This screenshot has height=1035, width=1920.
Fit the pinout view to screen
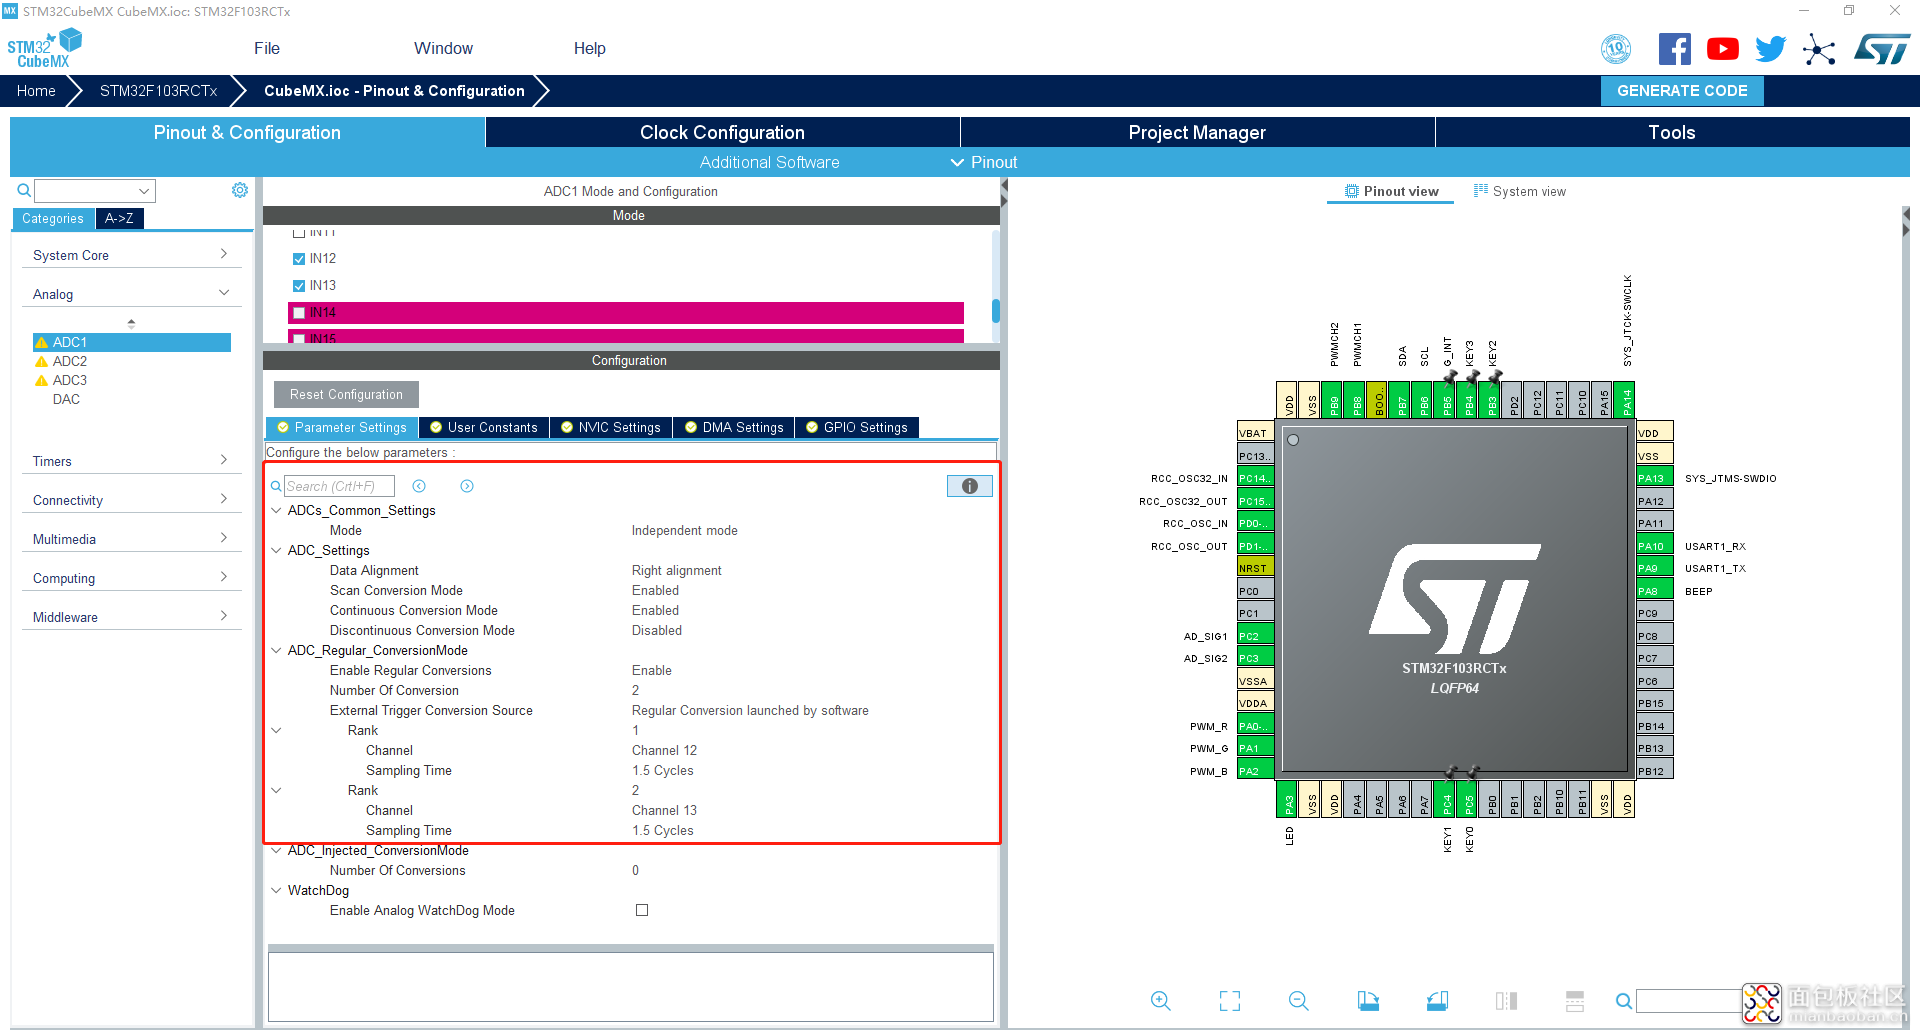click(1230, 1000)
